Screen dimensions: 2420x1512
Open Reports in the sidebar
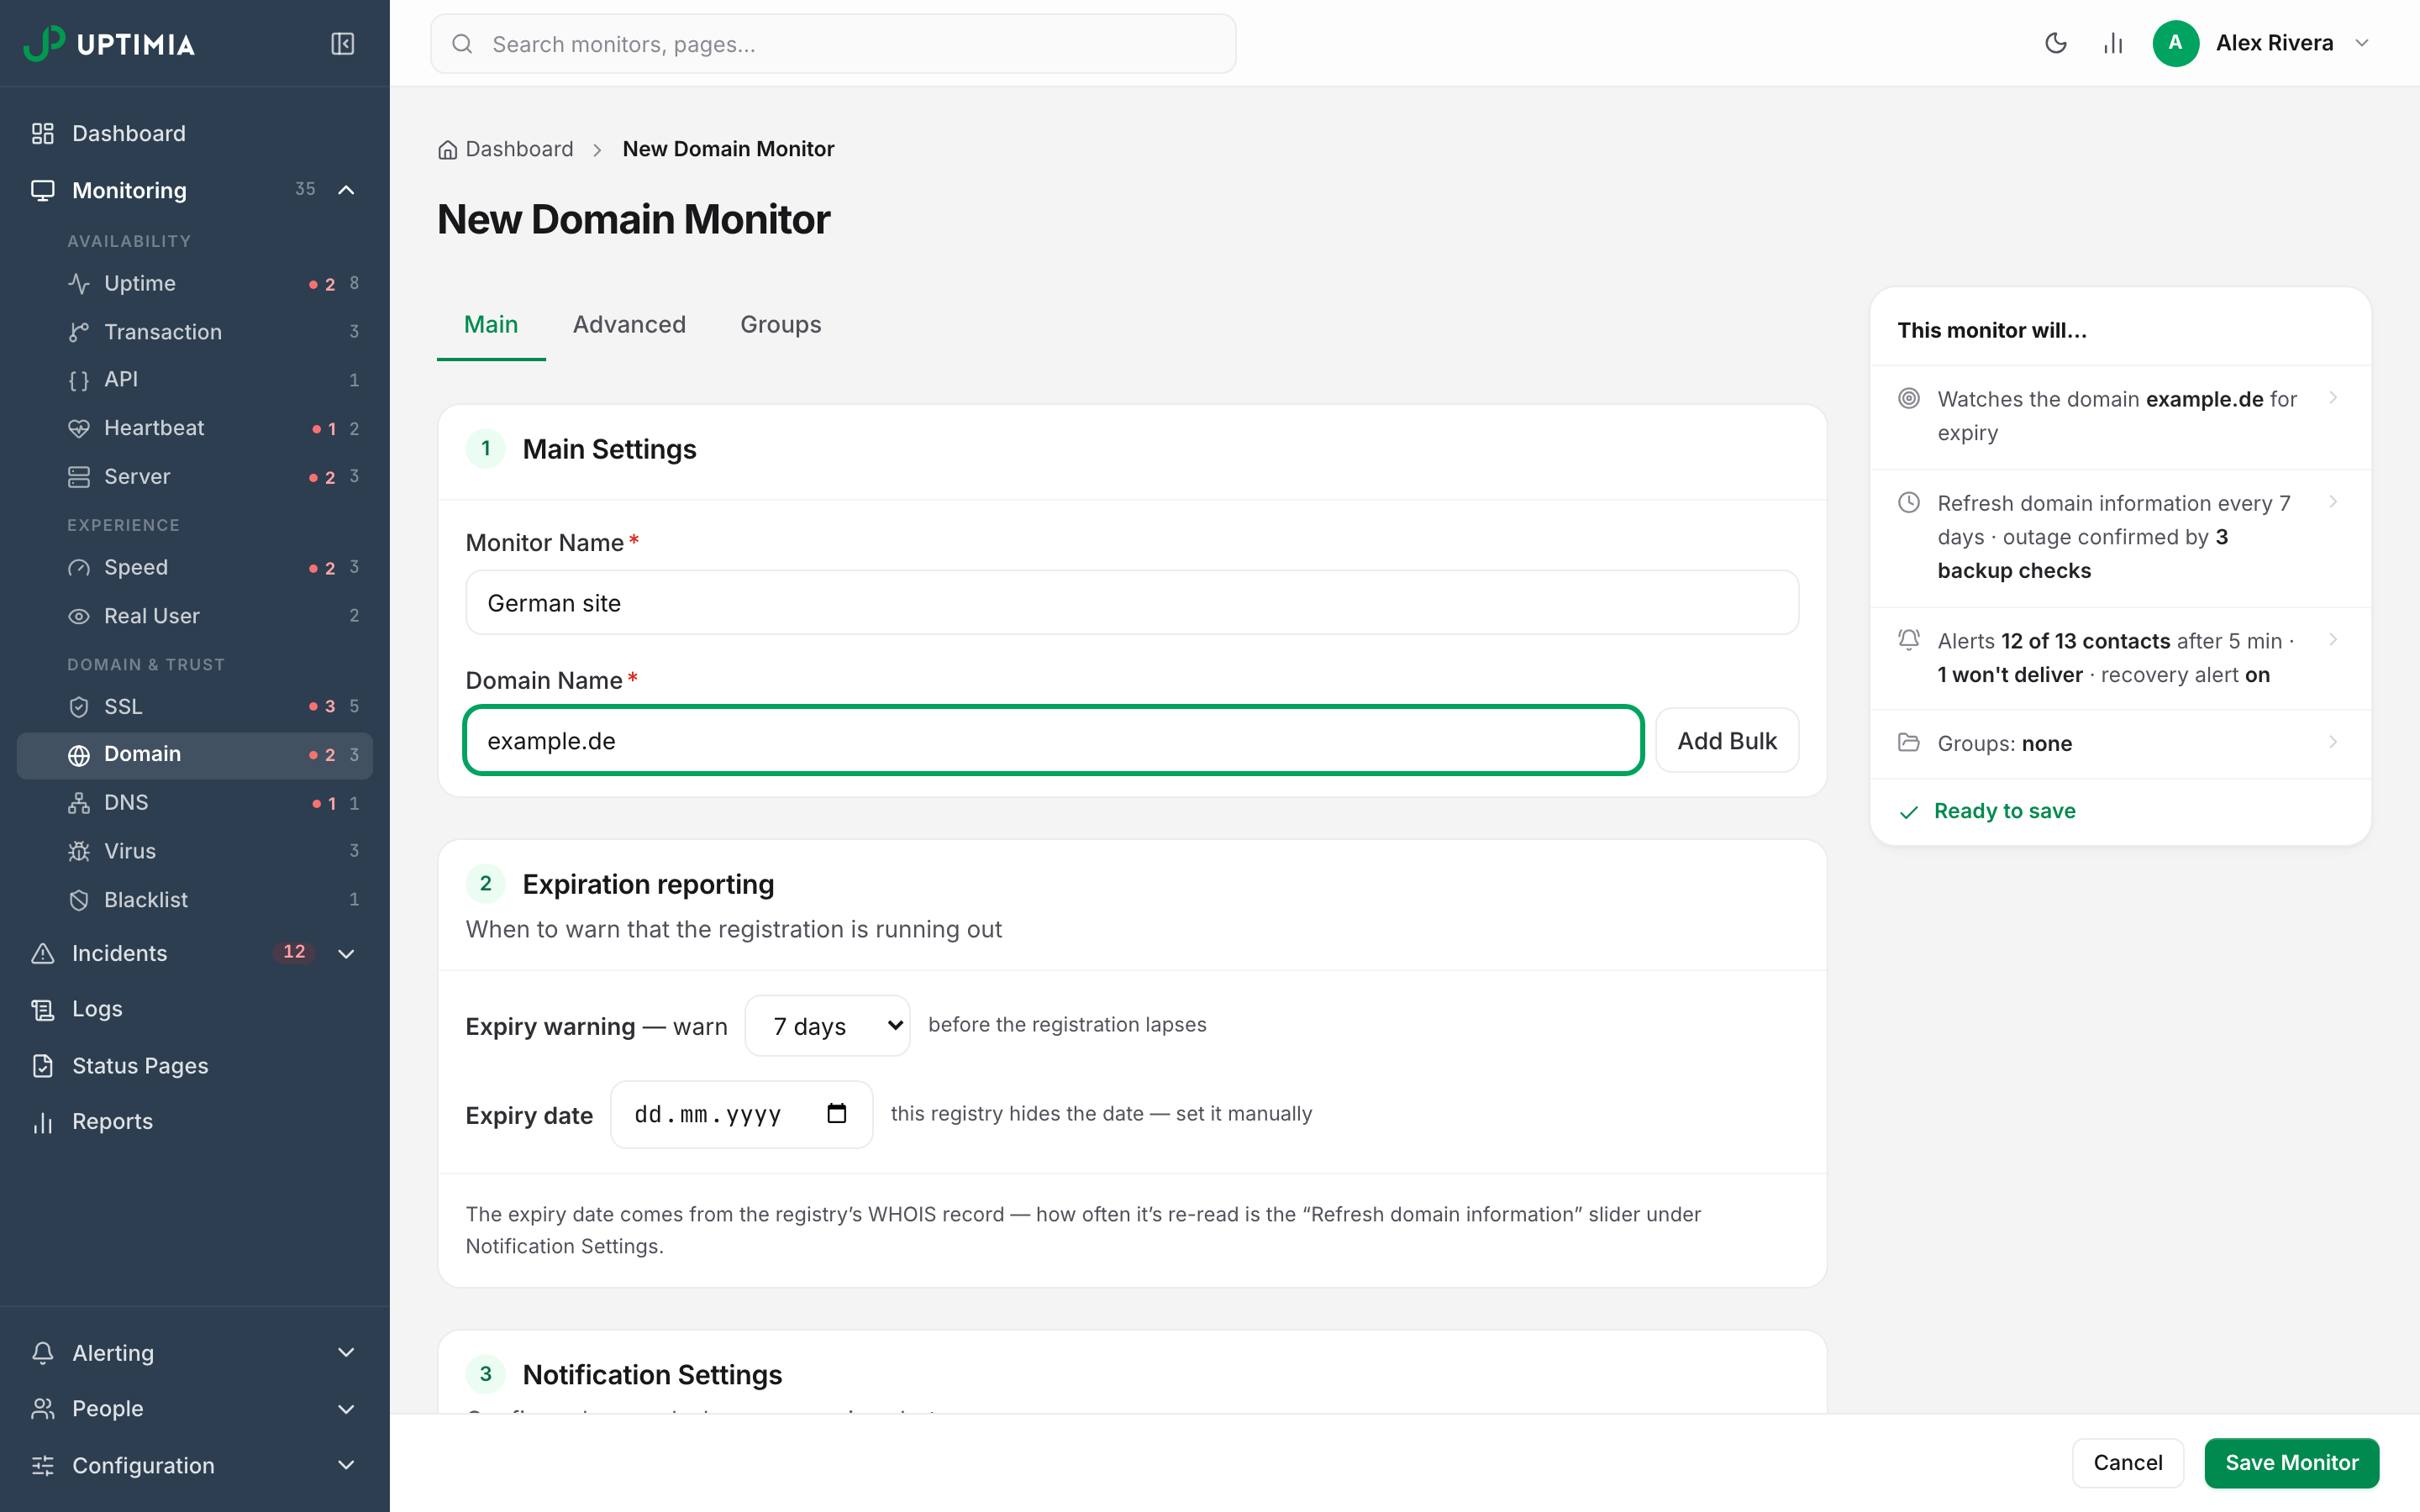point(195,1121)
